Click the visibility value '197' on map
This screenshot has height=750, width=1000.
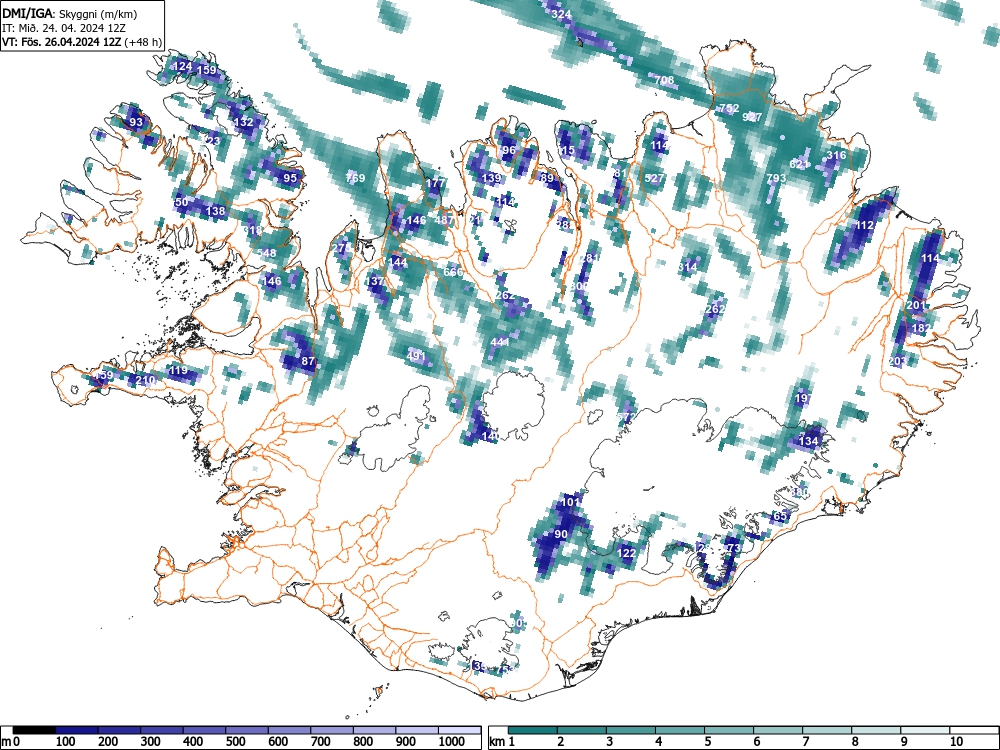(804, 398)
